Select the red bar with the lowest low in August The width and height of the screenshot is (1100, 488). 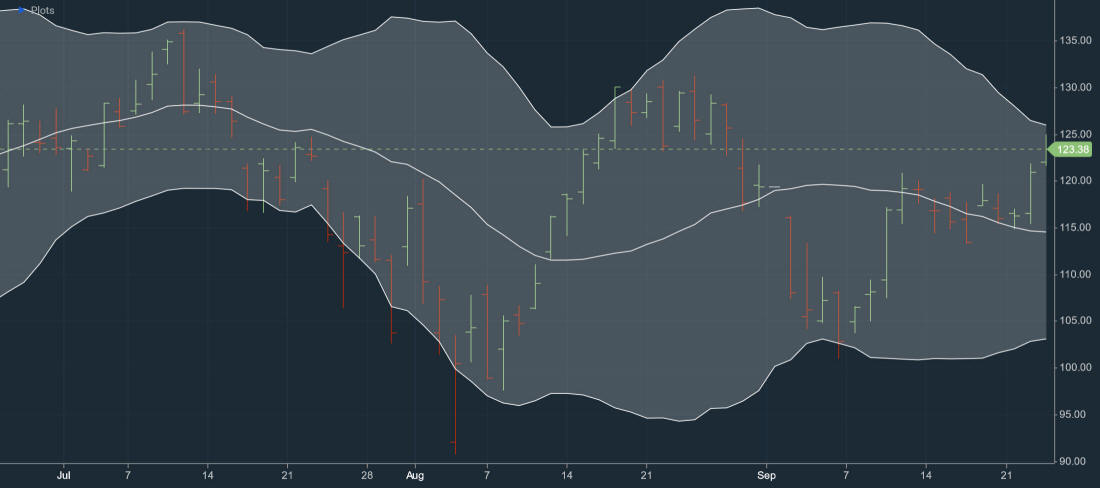pyautogui.click(x=454, y=400)
